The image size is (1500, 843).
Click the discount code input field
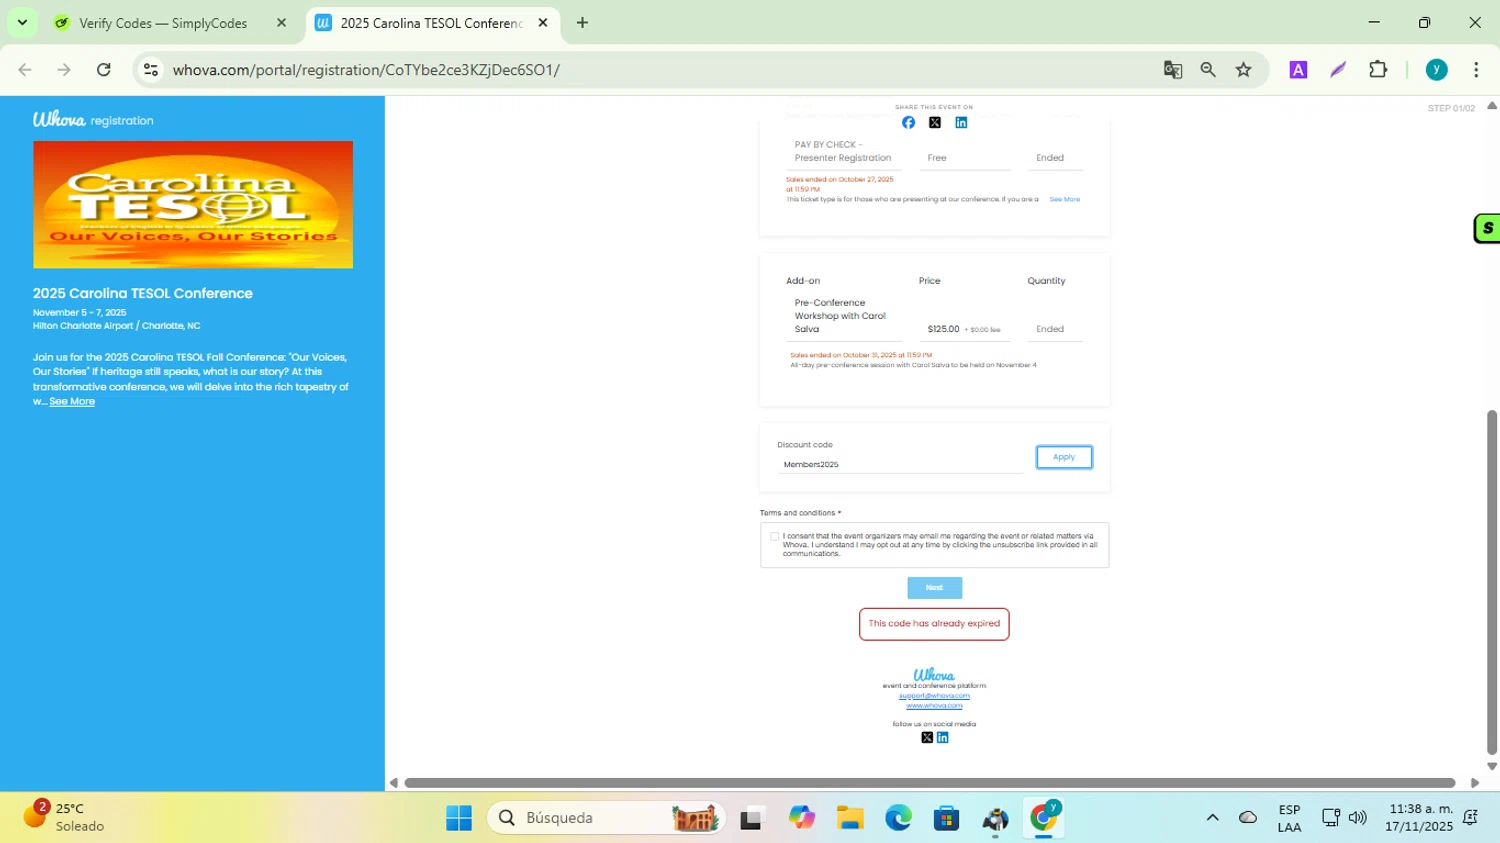(x=900, y=464)
